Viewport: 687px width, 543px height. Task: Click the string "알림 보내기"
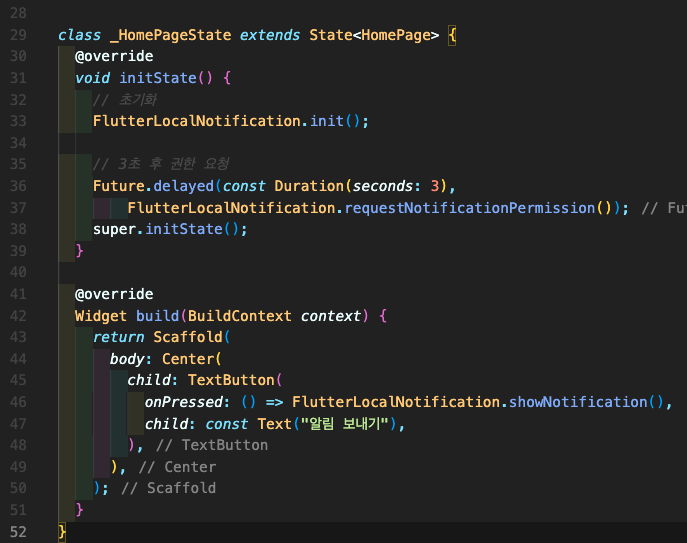pyautogui.click(x=345, y=424)
